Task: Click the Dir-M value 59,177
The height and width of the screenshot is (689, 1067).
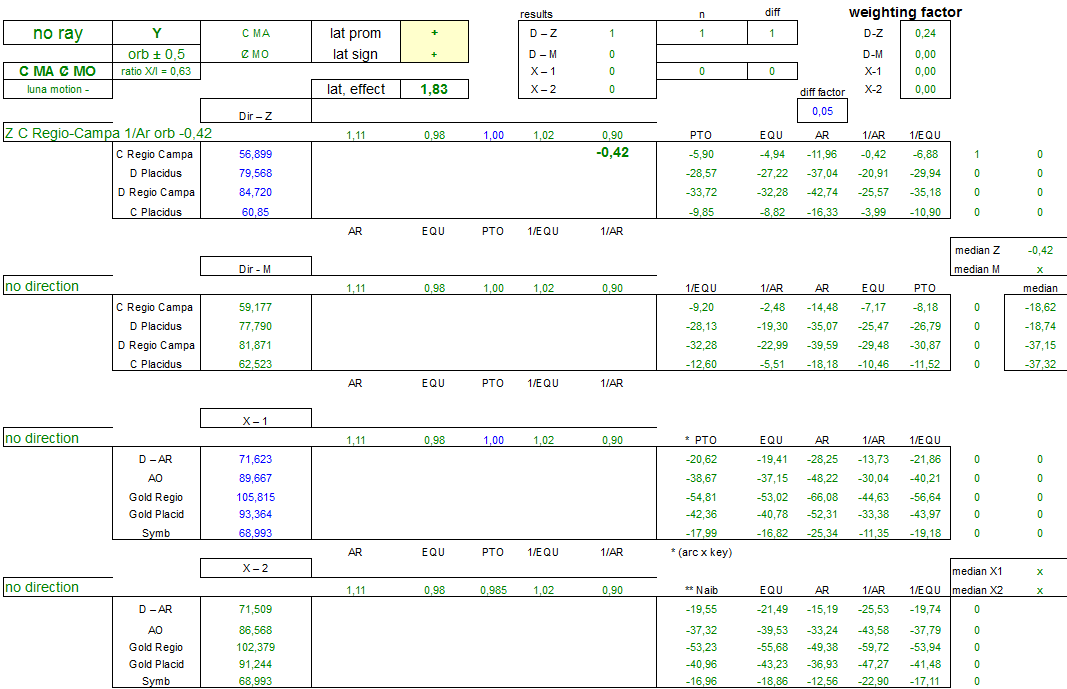Action: (255, 307)
